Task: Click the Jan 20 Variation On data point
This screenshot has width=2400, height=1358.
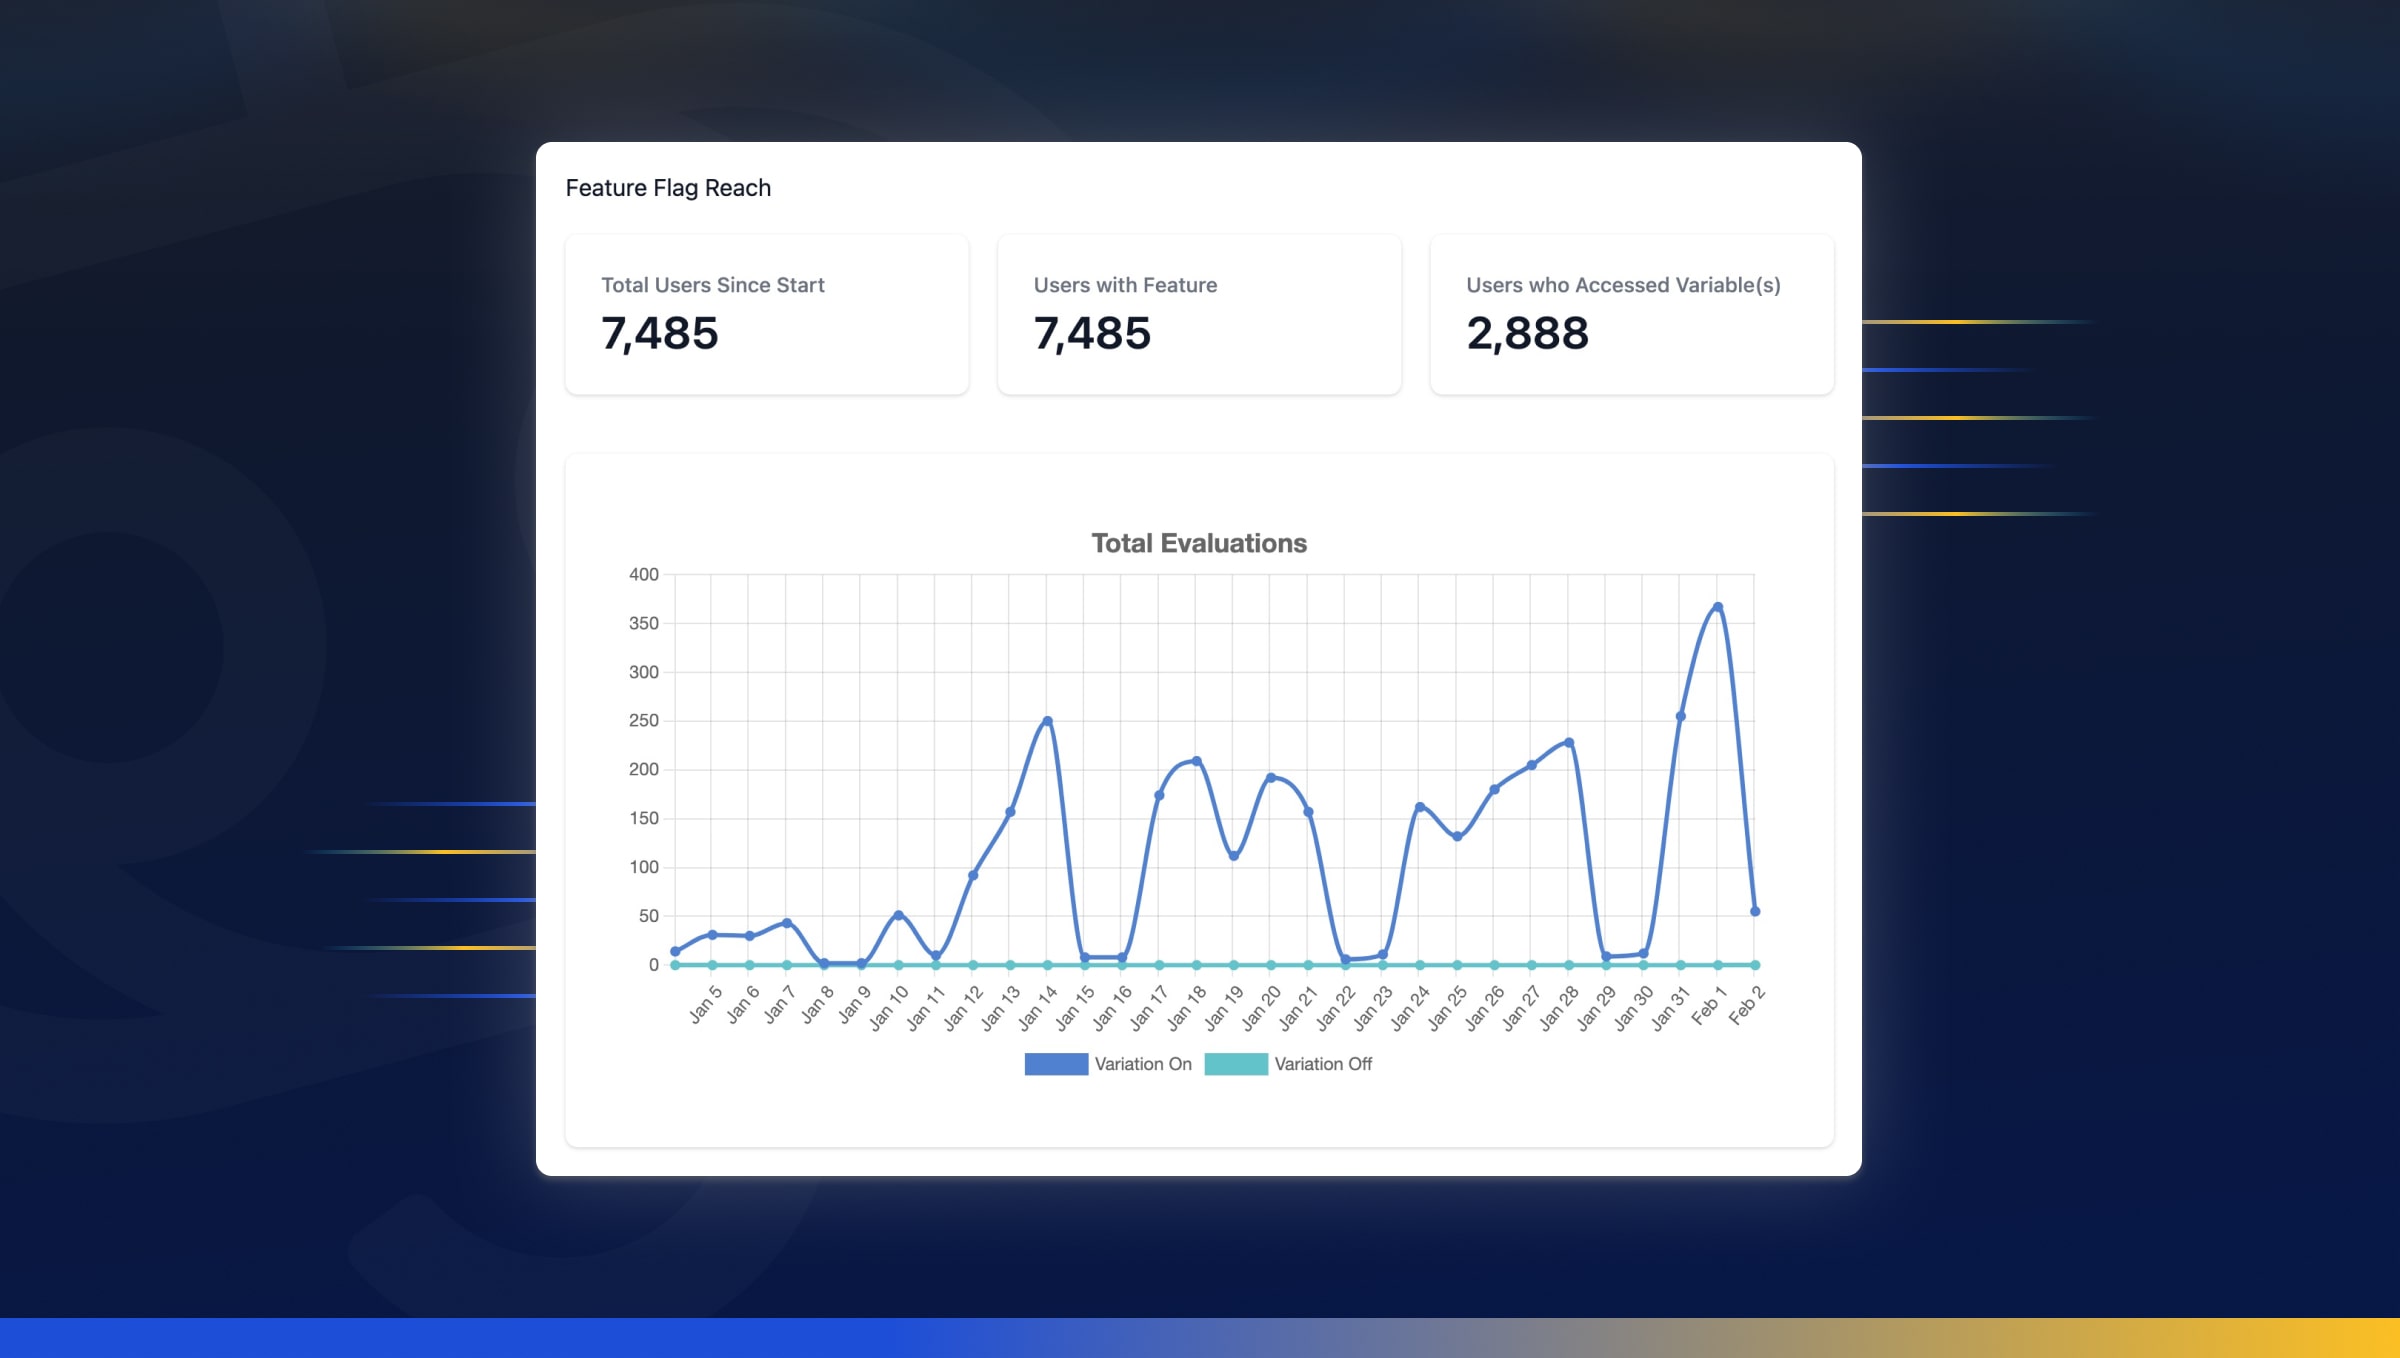Action: tap(1270, 777)
